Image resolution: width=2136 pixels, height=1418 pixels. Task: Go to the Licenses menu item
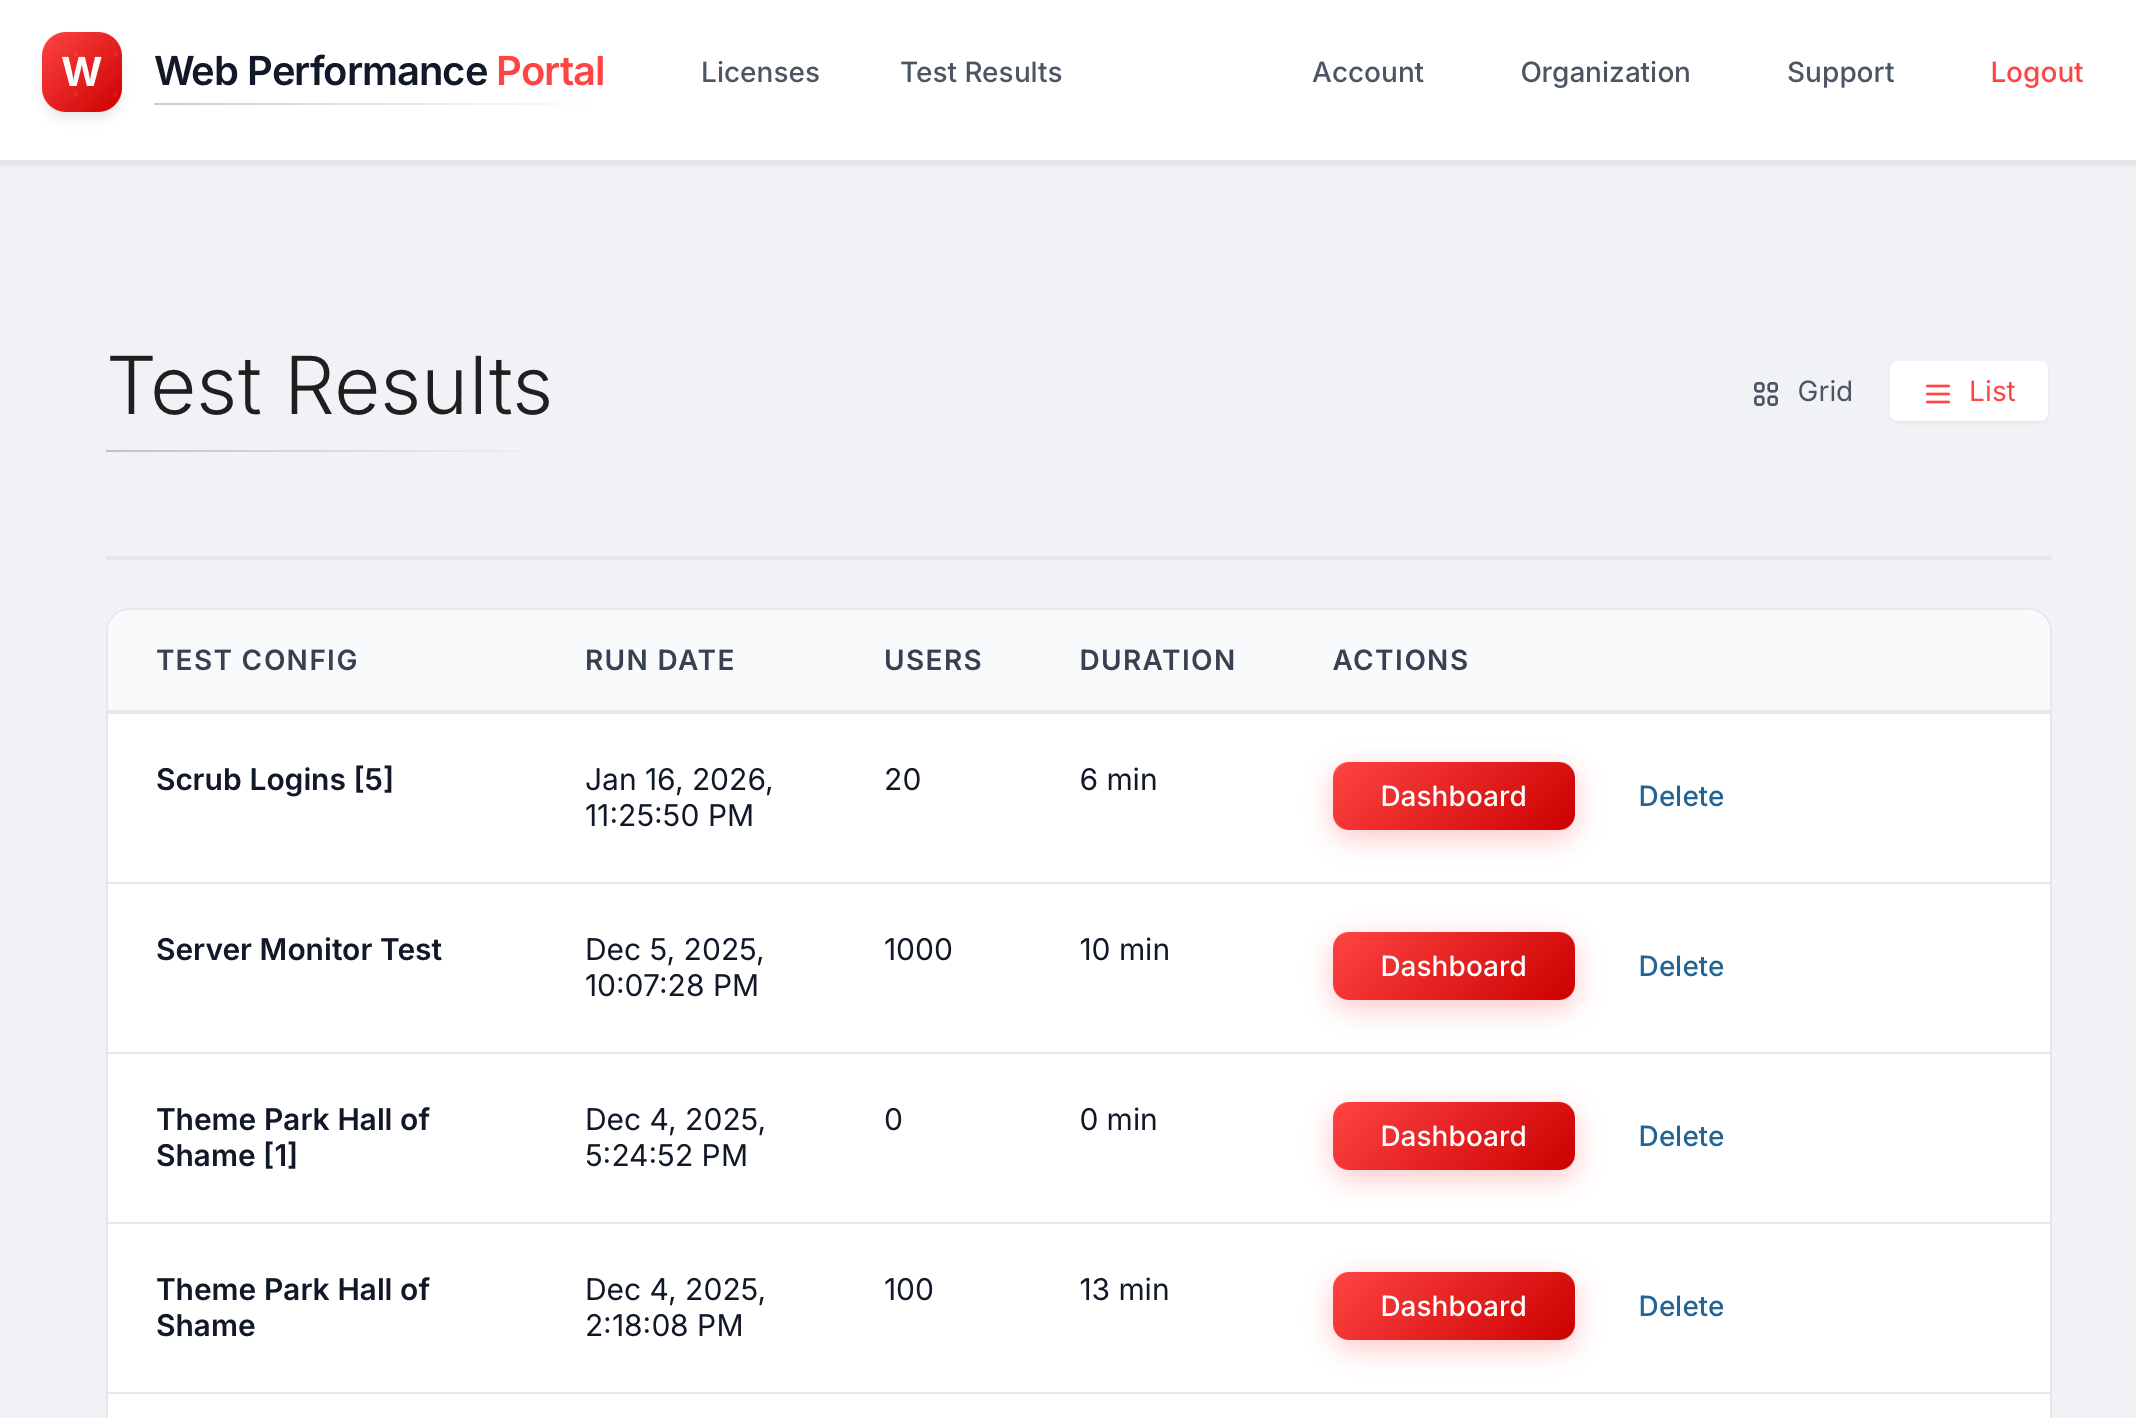click(760, 72)
